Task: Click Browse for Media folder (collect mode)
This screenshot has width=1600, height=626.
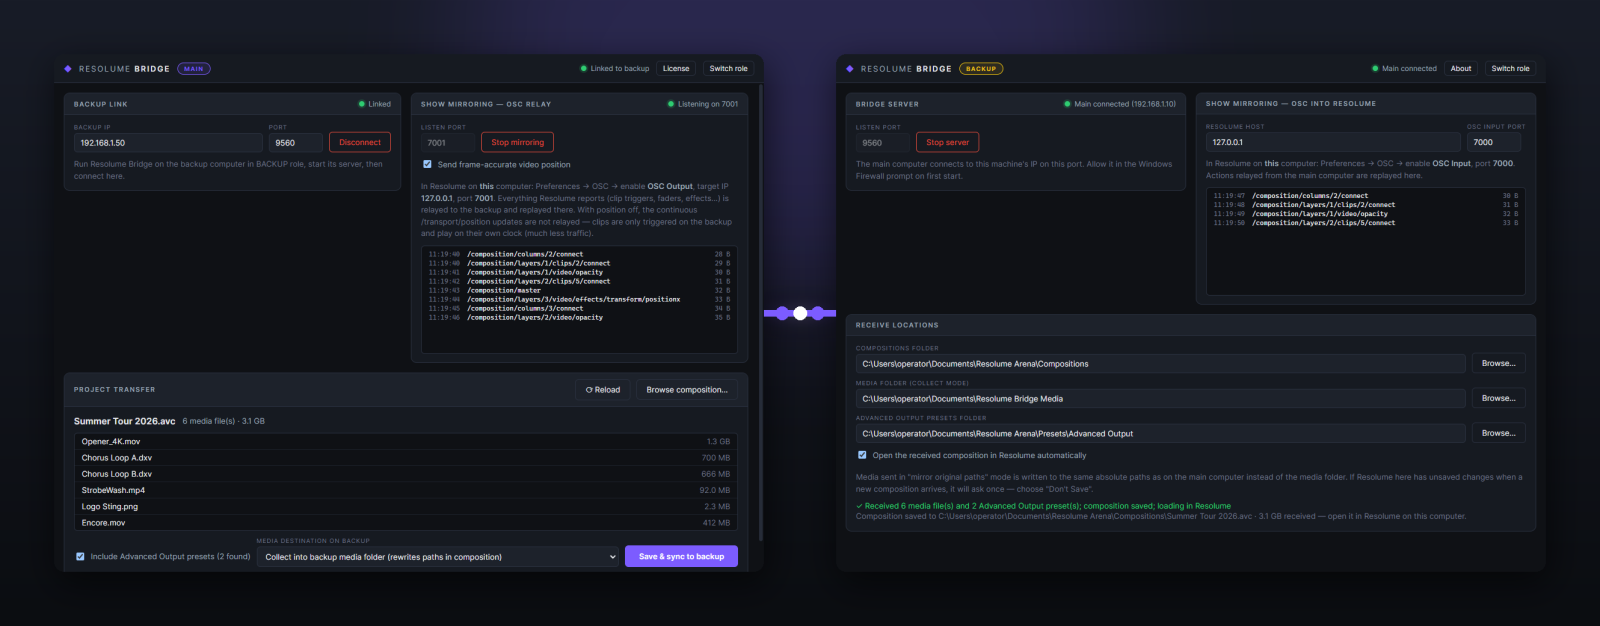Action: [x=1498, y=398]
